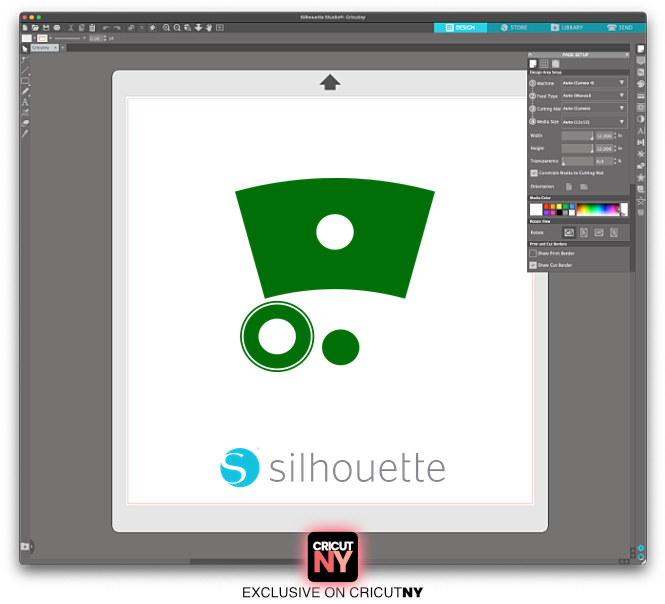Click the Width input field
This screenshot has width=665, height=604.
click(577, 135)
